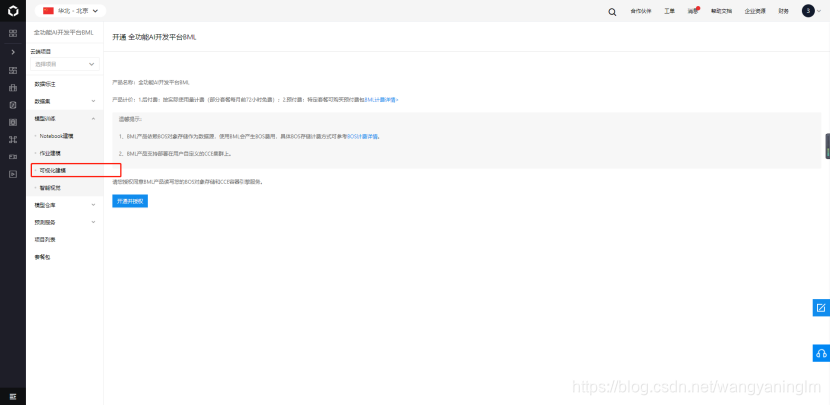Viewport: 830px width, 405px height.
Task: Click the play-square icon in dark sidebar
Action: tap(13, 174)
